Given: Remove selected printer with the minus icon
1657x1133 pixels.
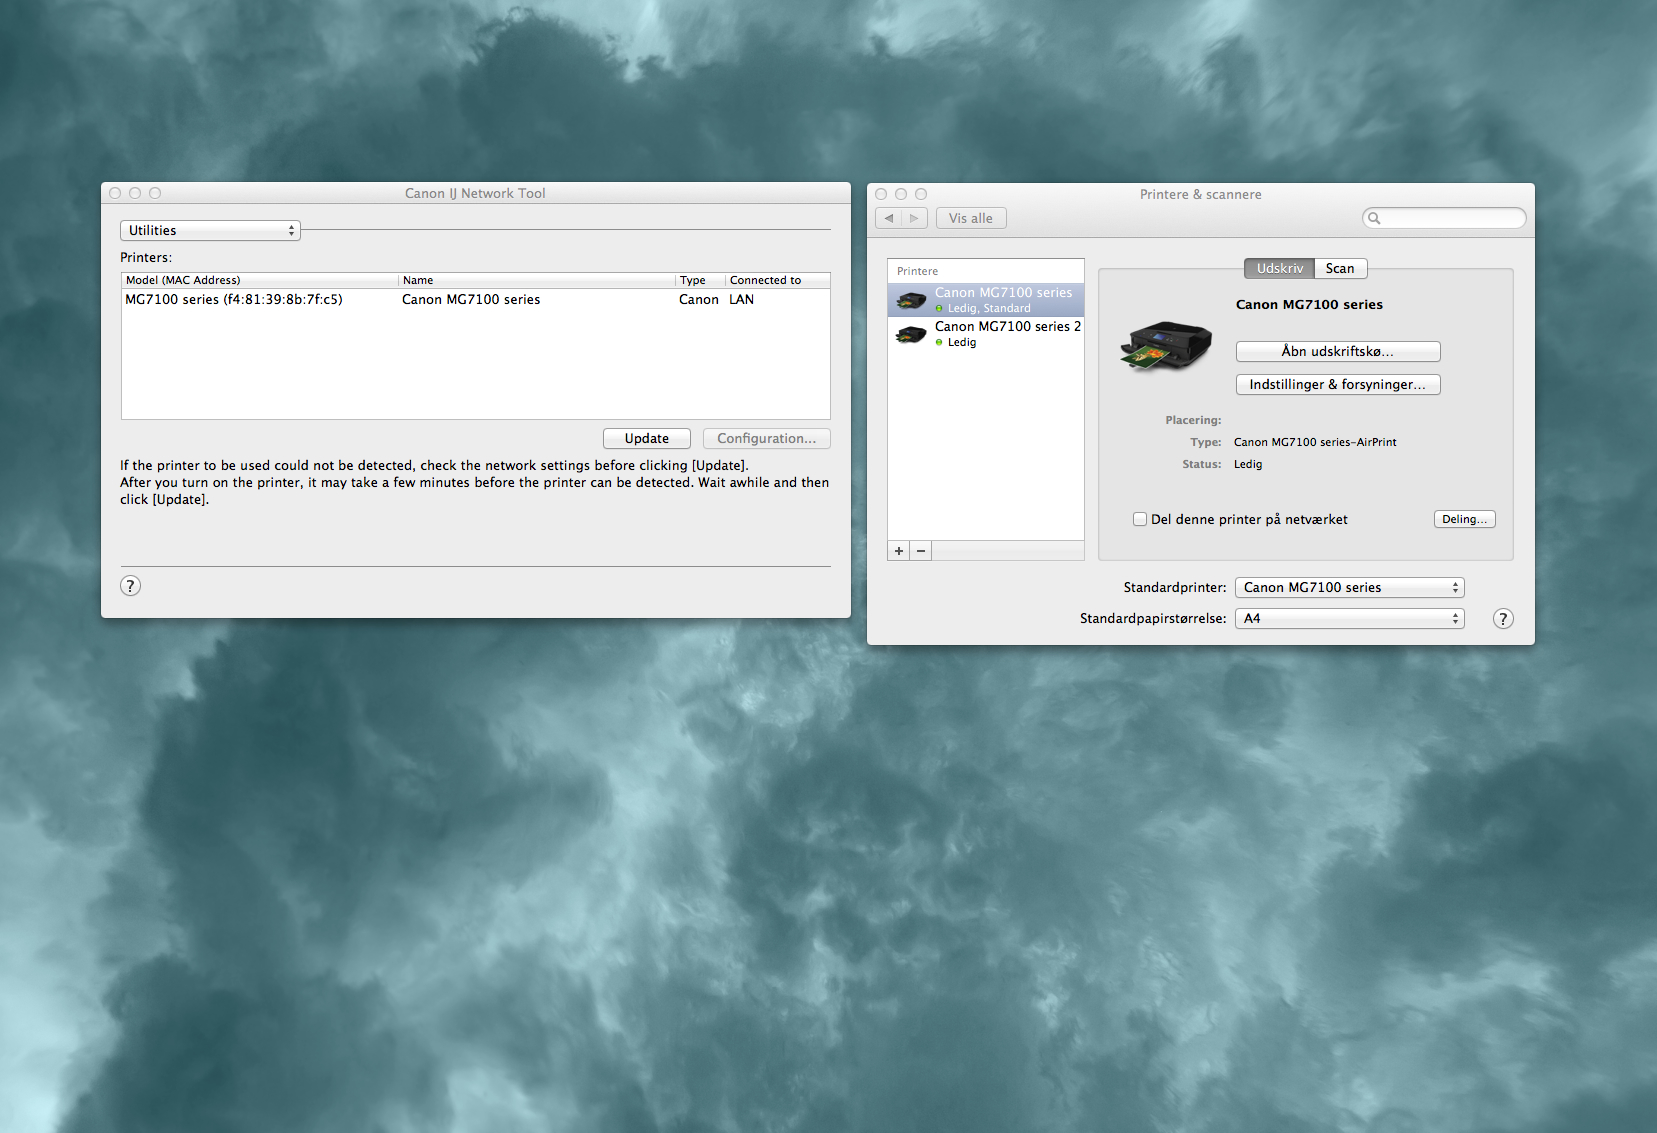Looking at the screenshot, I should pos(920,550).
